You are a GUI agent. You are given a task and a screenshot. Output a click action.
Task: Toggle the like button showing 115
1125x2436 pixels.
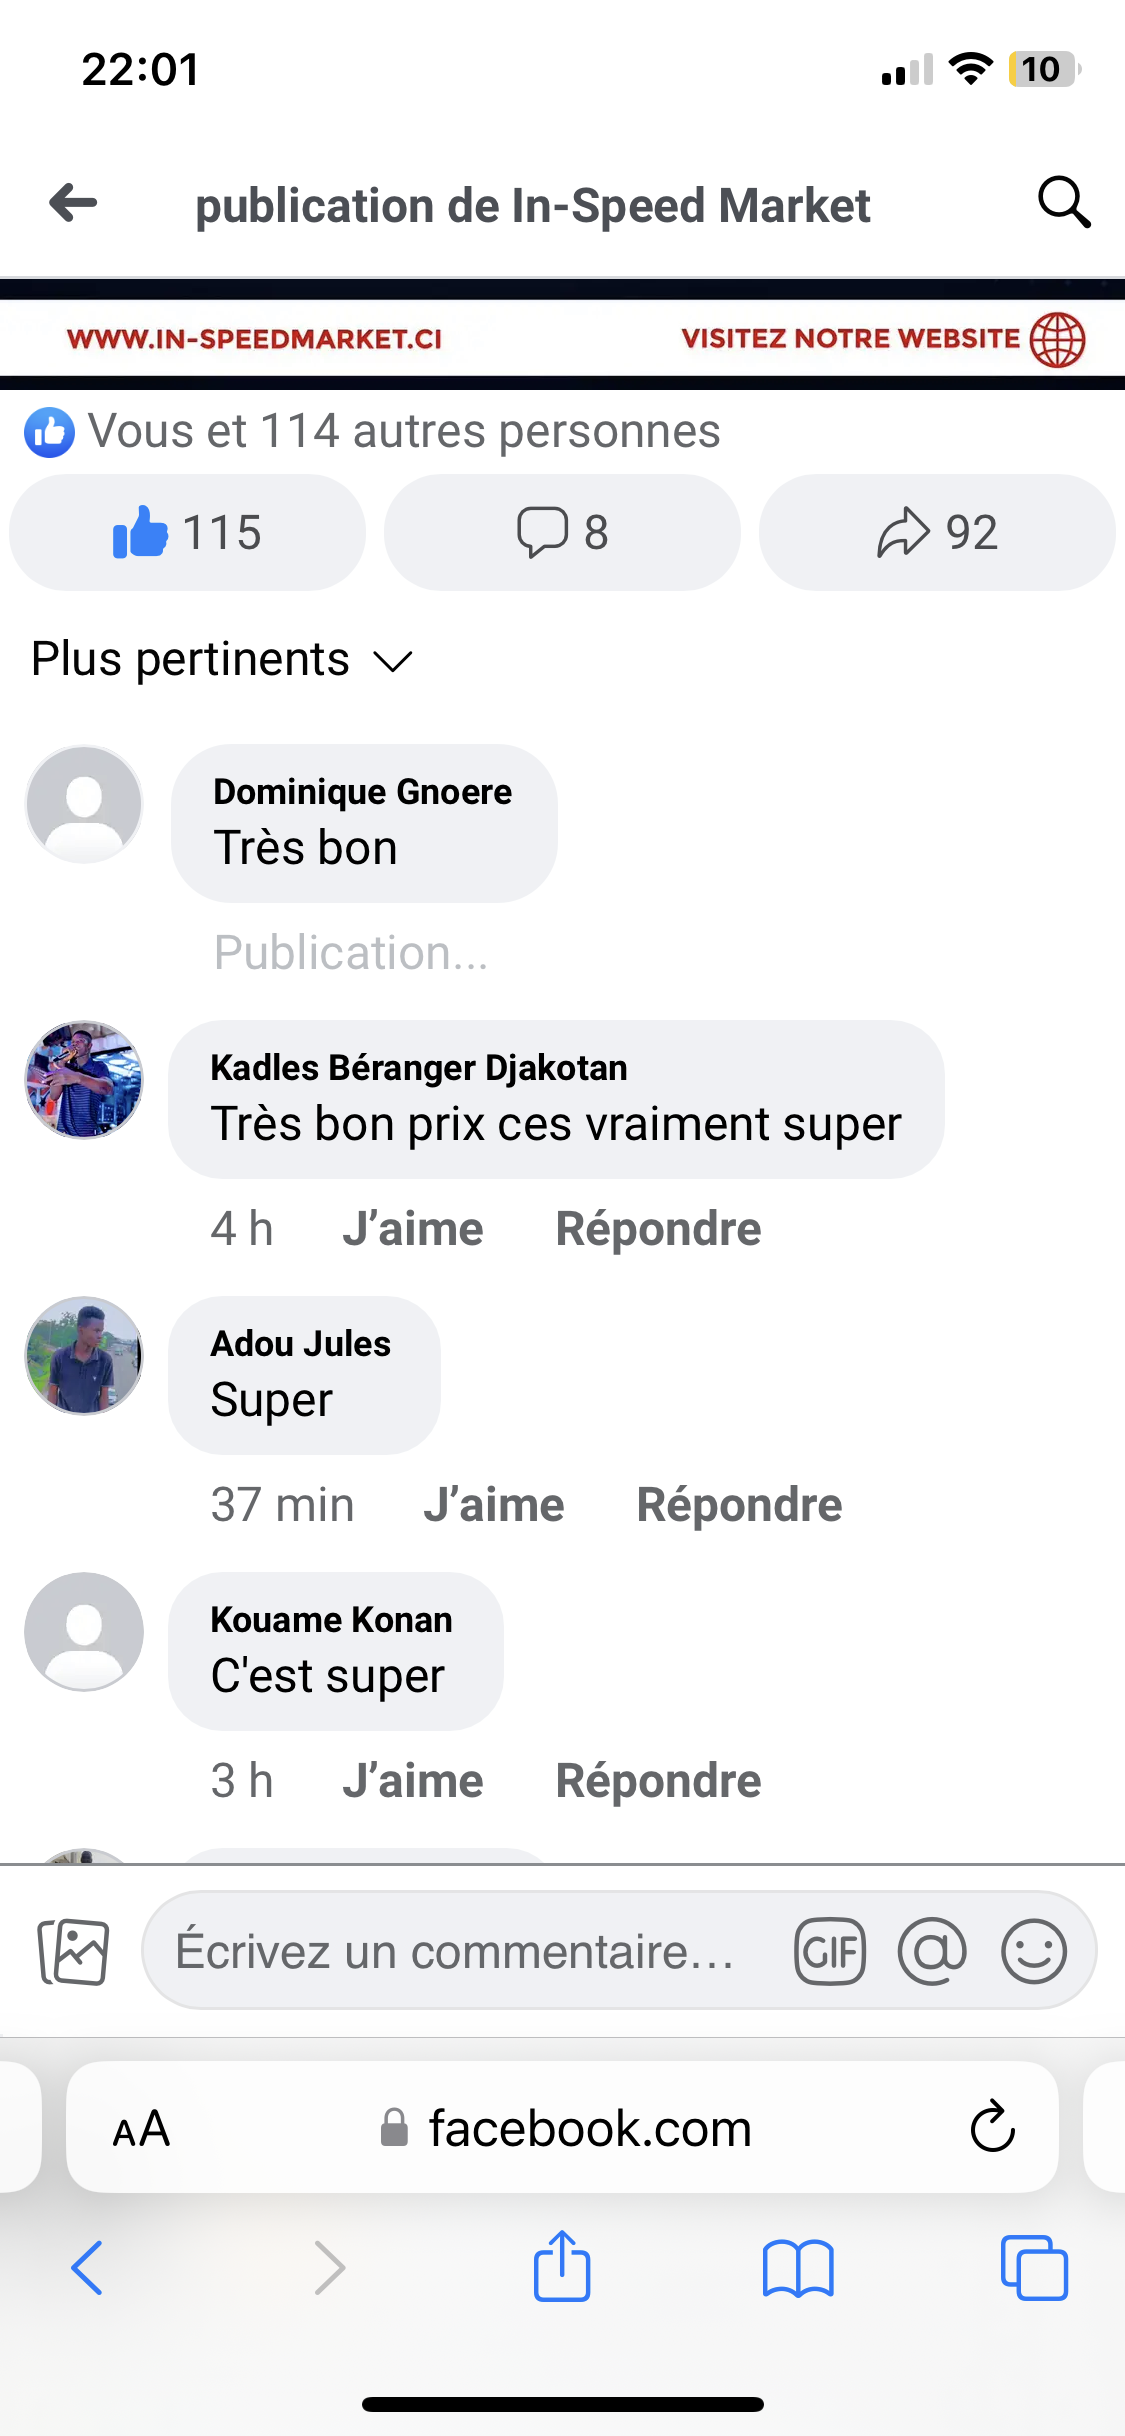[187, 532]
